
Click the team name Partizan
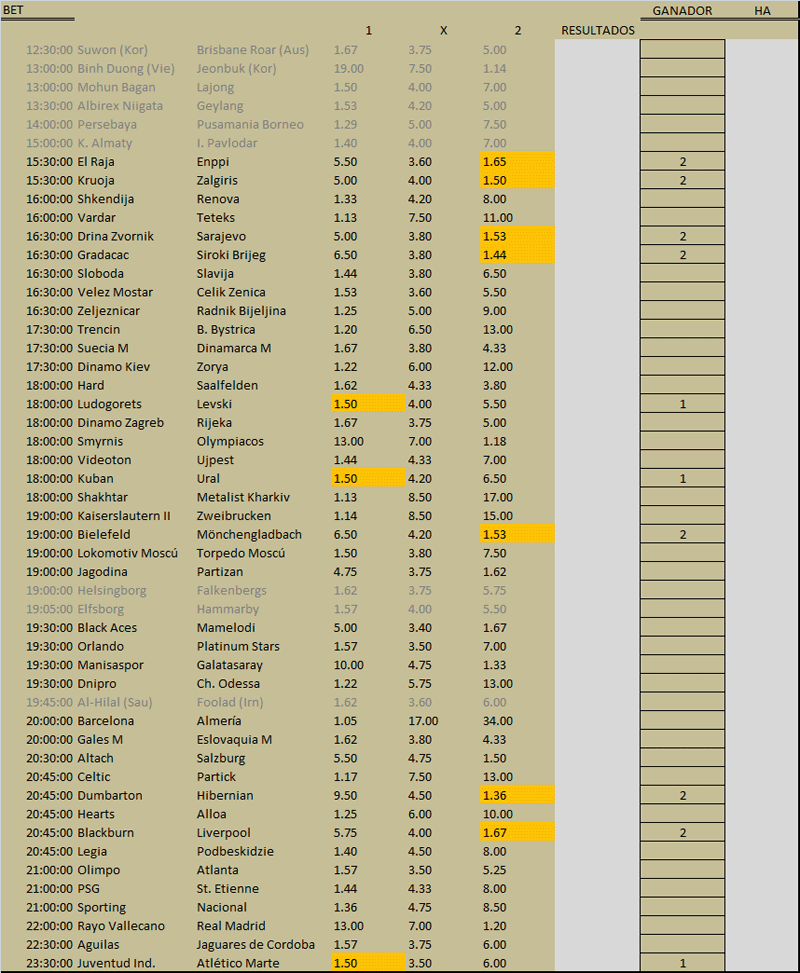pyautogui.click(x=220, y=572)
